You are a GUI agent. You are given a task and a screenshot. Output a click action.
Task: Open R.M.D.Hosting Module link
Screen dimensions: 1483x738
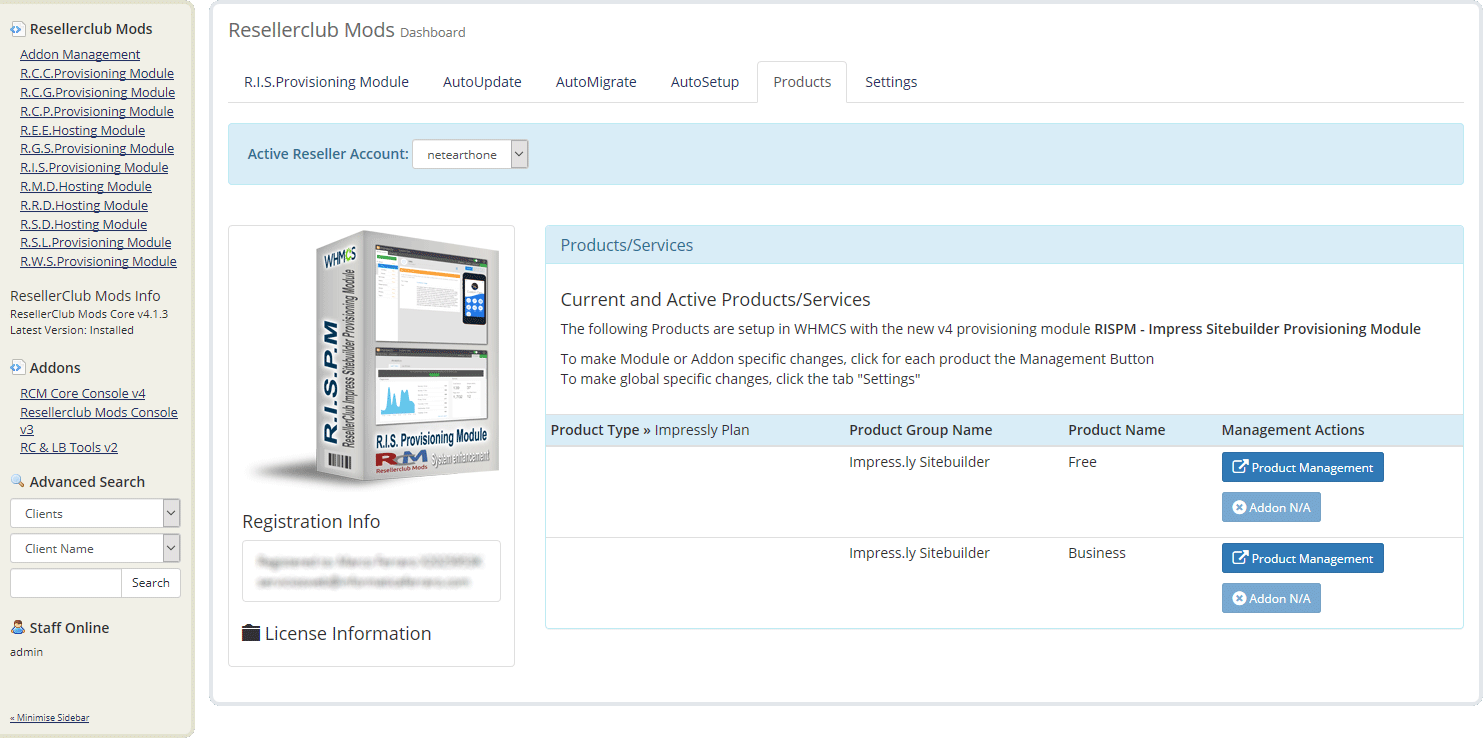(86, 186)
